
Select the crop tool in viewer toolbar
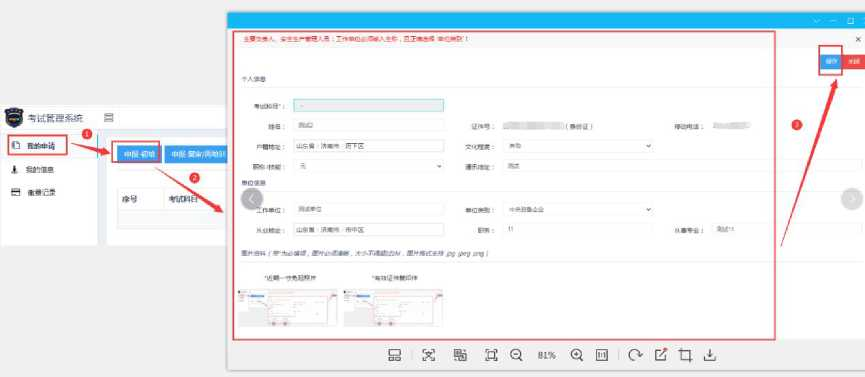(685, 355)
